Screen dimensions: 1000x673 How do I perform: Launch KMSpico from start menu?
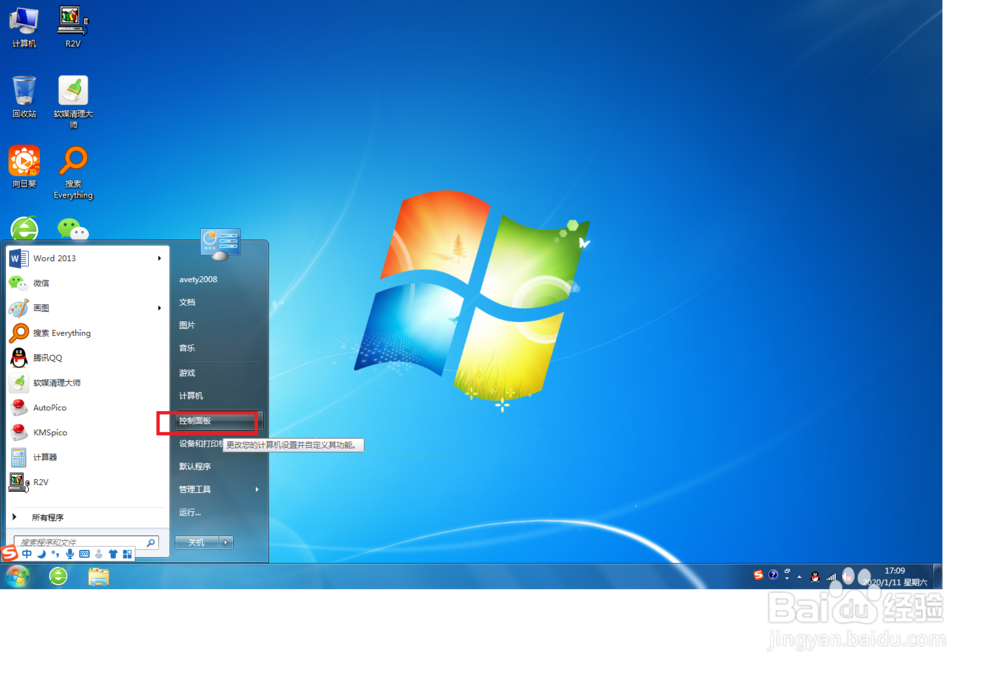pyautogui.click(x=87, y=433)
